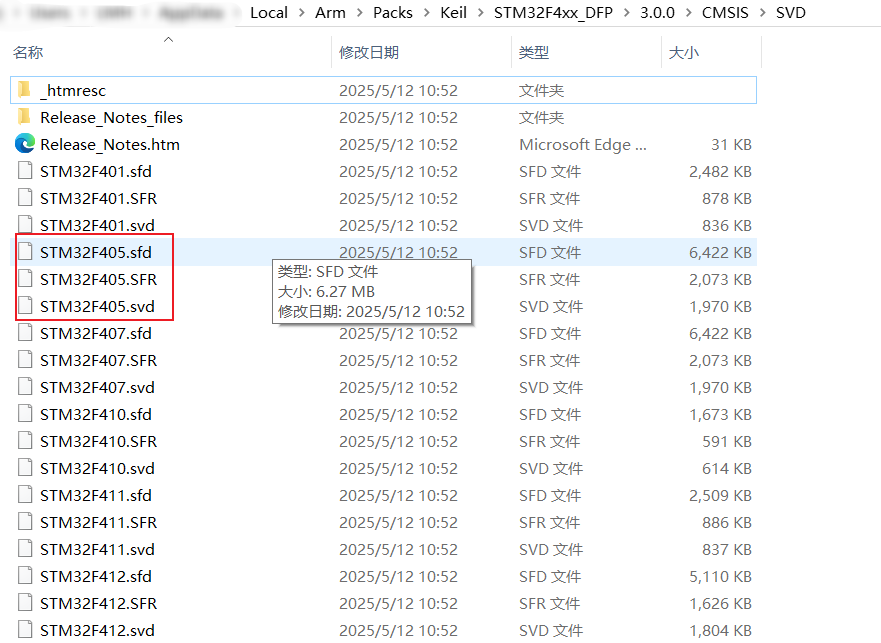Click size cell 1,804 KB
Image resolution: width=881 pixels, height=643 pixels.
[720, 630]
